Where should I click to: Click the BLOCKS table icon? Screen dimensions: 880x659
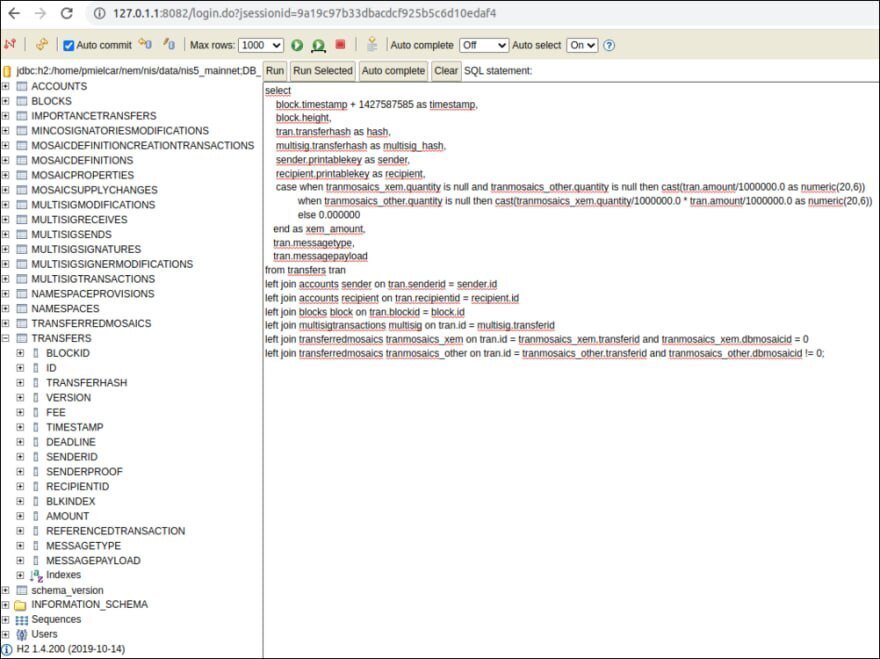(22, 101)
